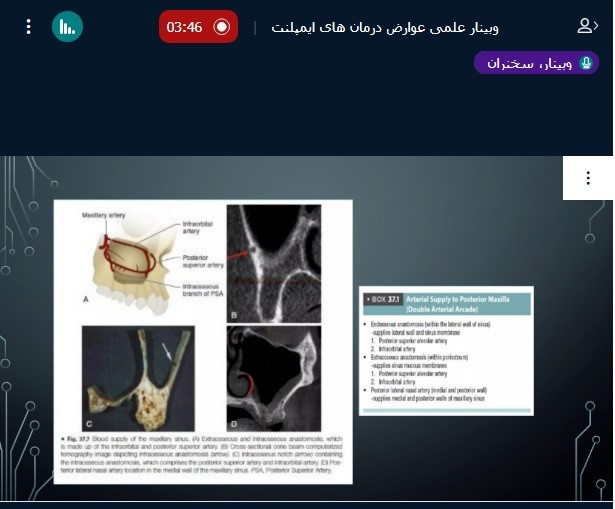Open the three-dot options menu at top left

[x=28, y=26]
